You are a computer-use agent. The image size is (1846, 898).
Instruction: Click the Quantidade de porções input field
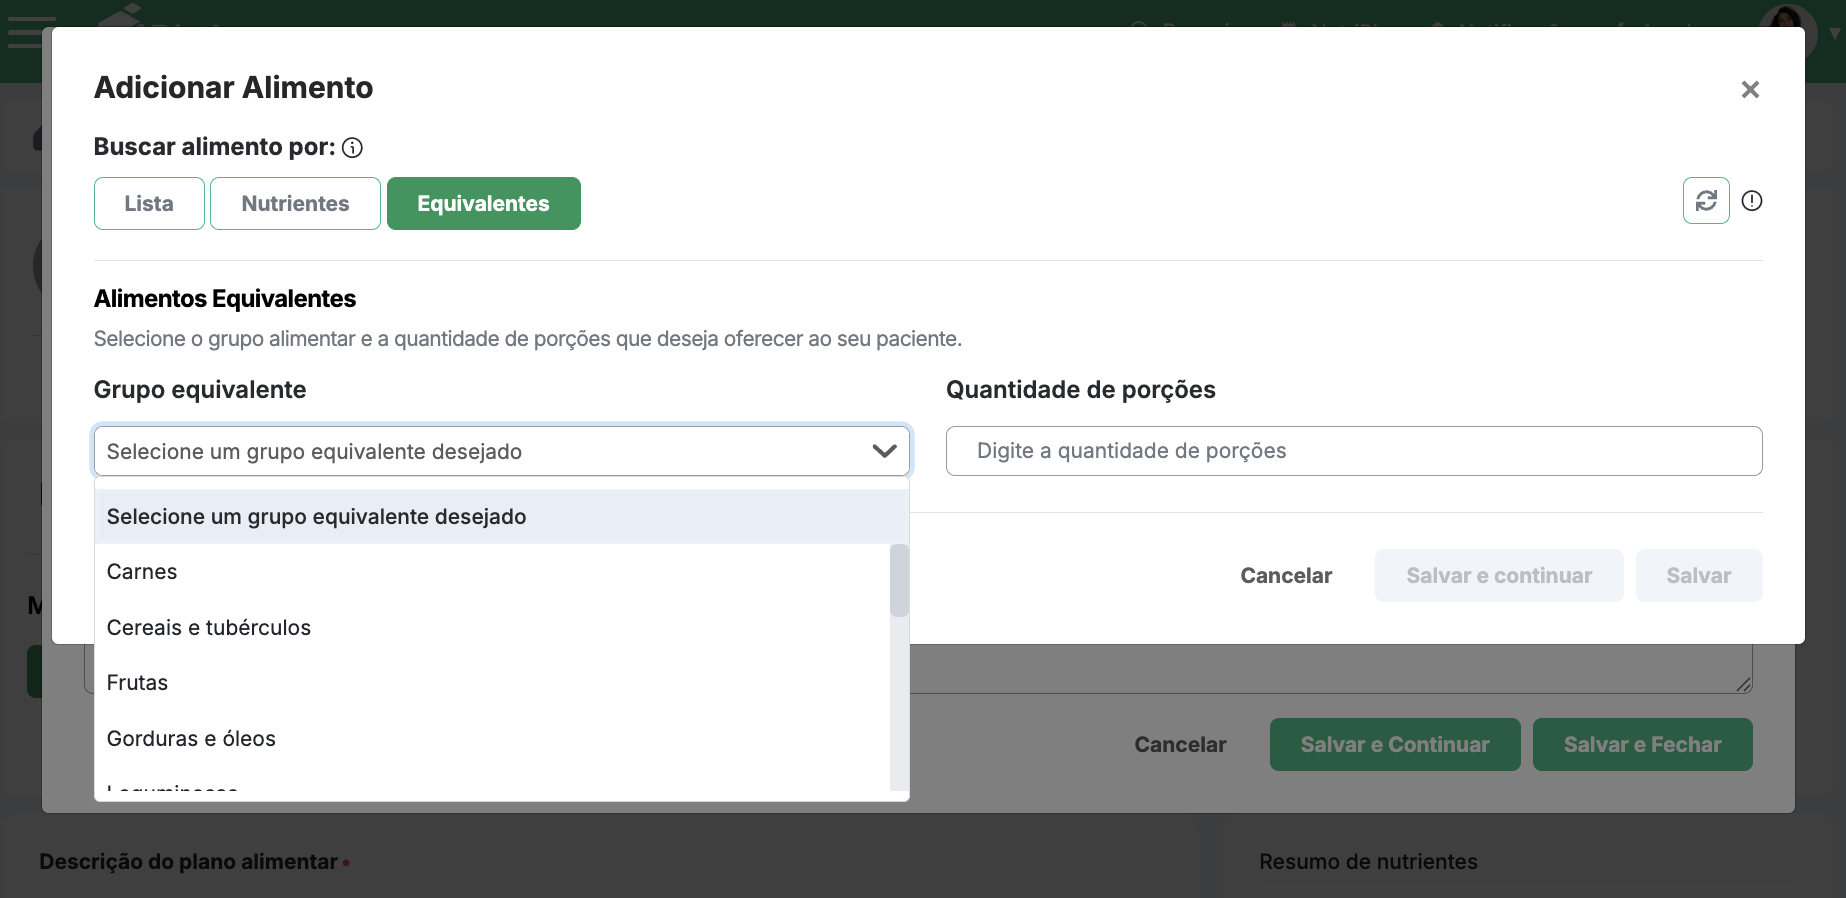coord(1353,451)
